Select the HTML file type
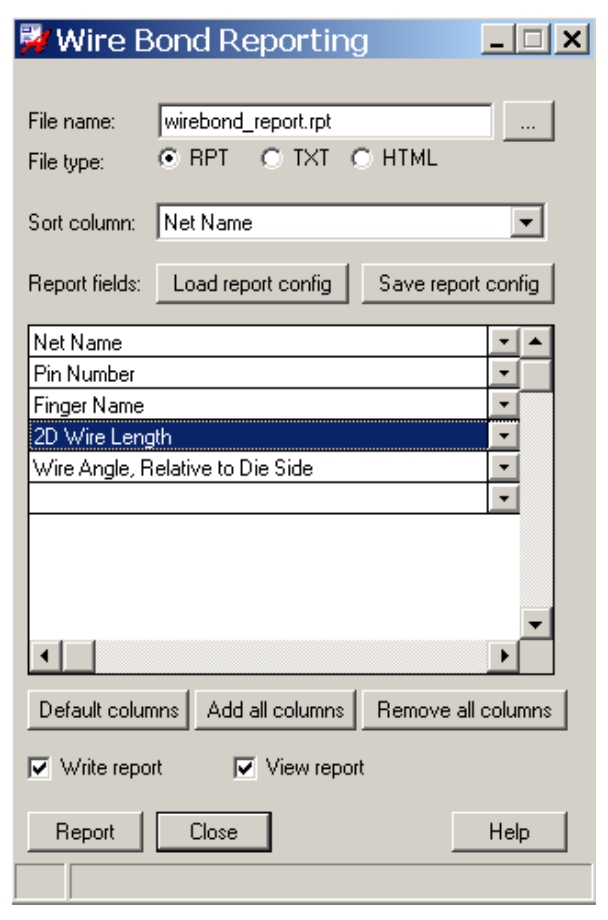The image size is (608, 920). [360, 159]
